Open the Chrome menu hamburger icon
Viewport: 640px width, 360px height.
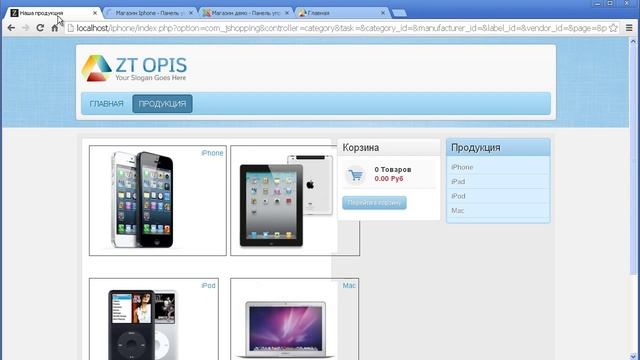click(x=629, y=28)
